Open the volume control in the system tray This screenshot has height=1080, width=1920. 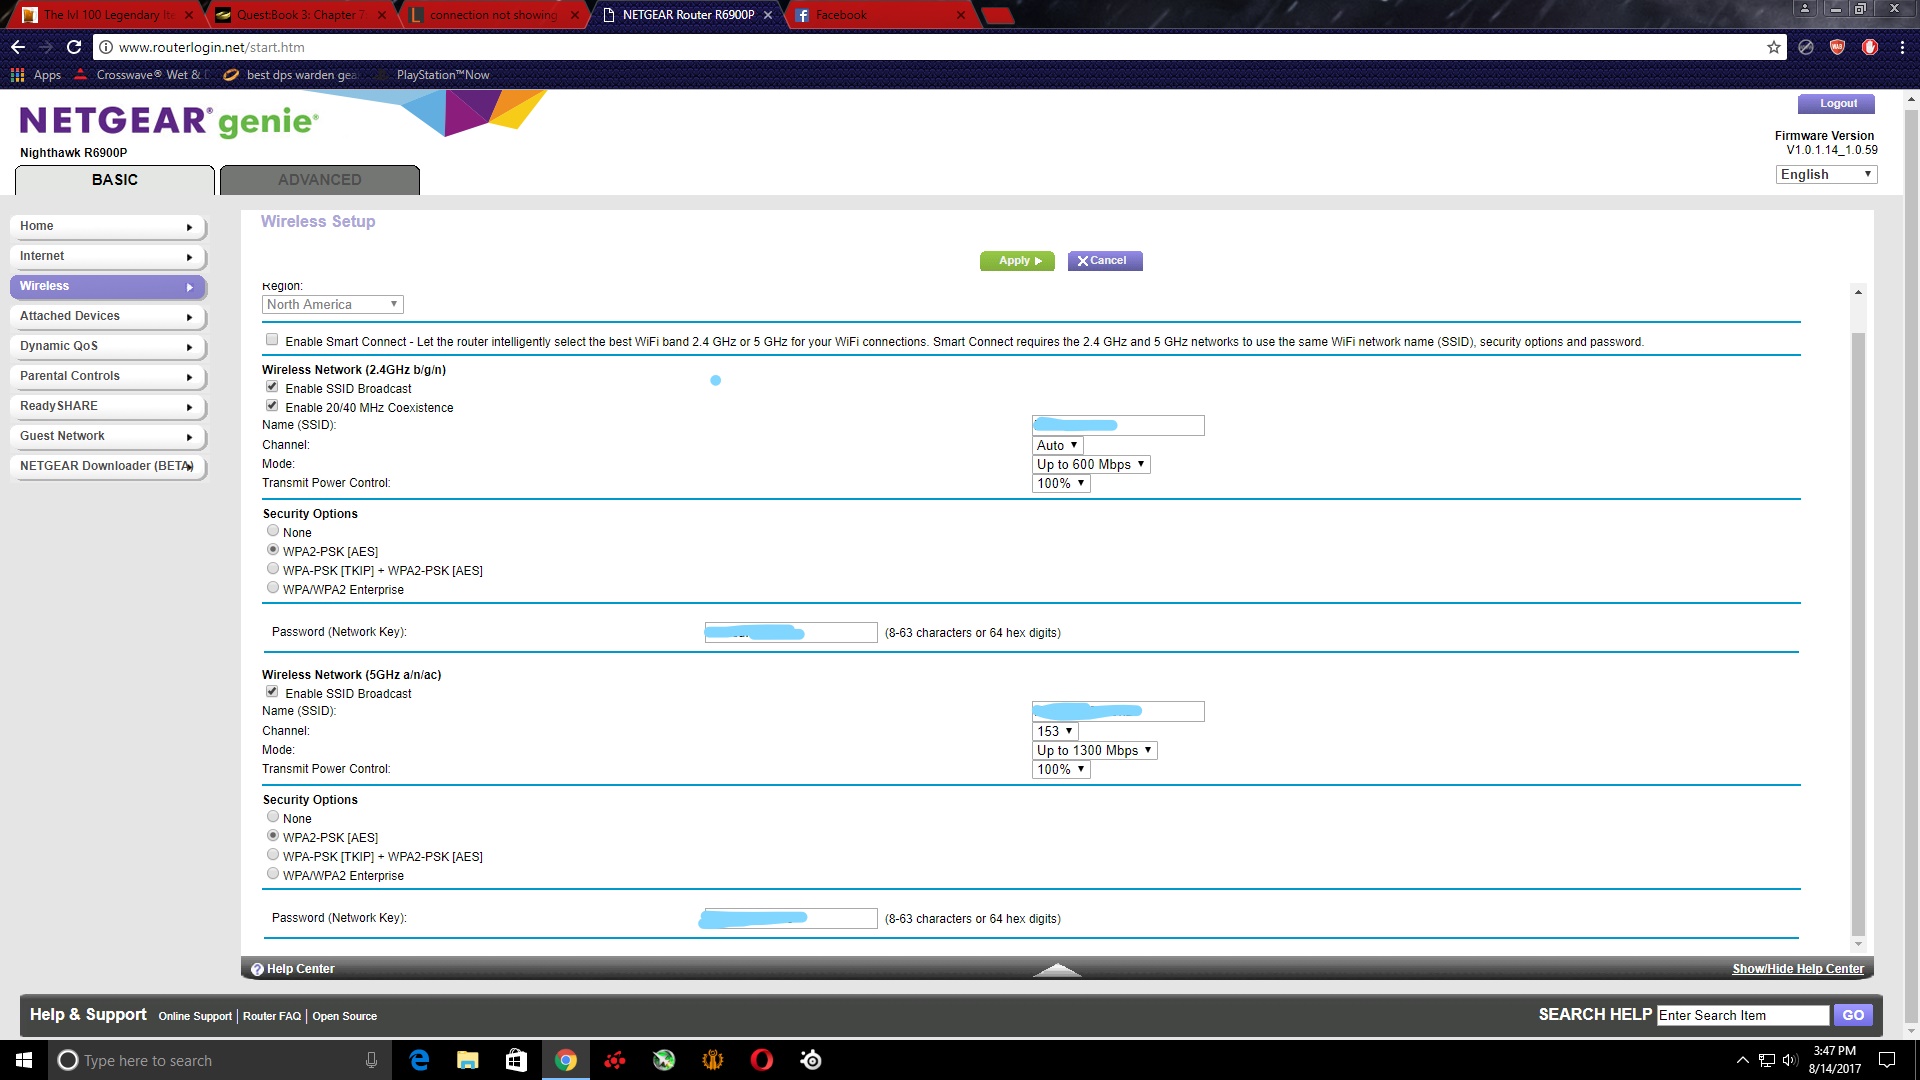[x=1790, y=1060]
